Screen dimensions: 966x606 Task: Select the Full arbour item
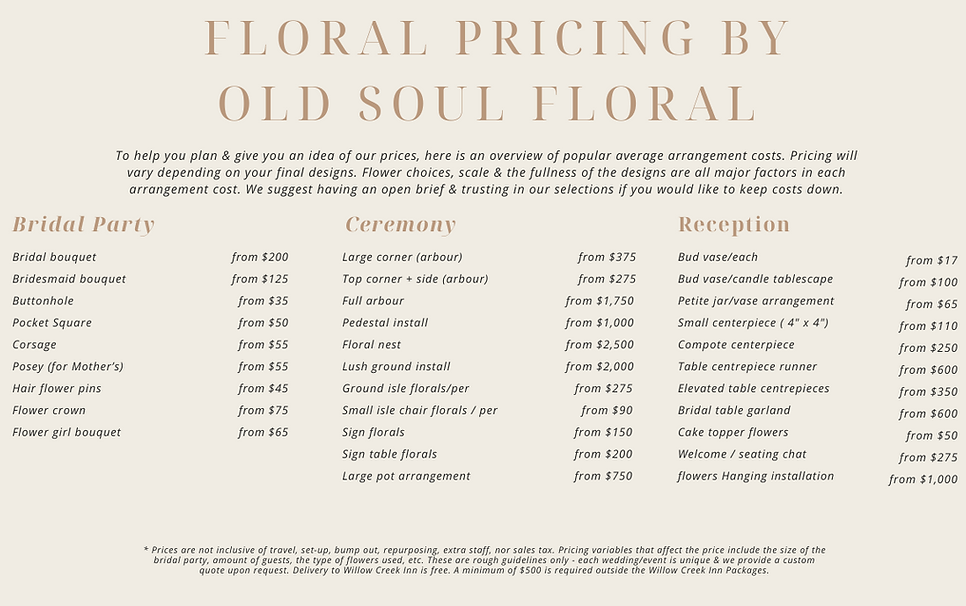[x=373, y=301]
